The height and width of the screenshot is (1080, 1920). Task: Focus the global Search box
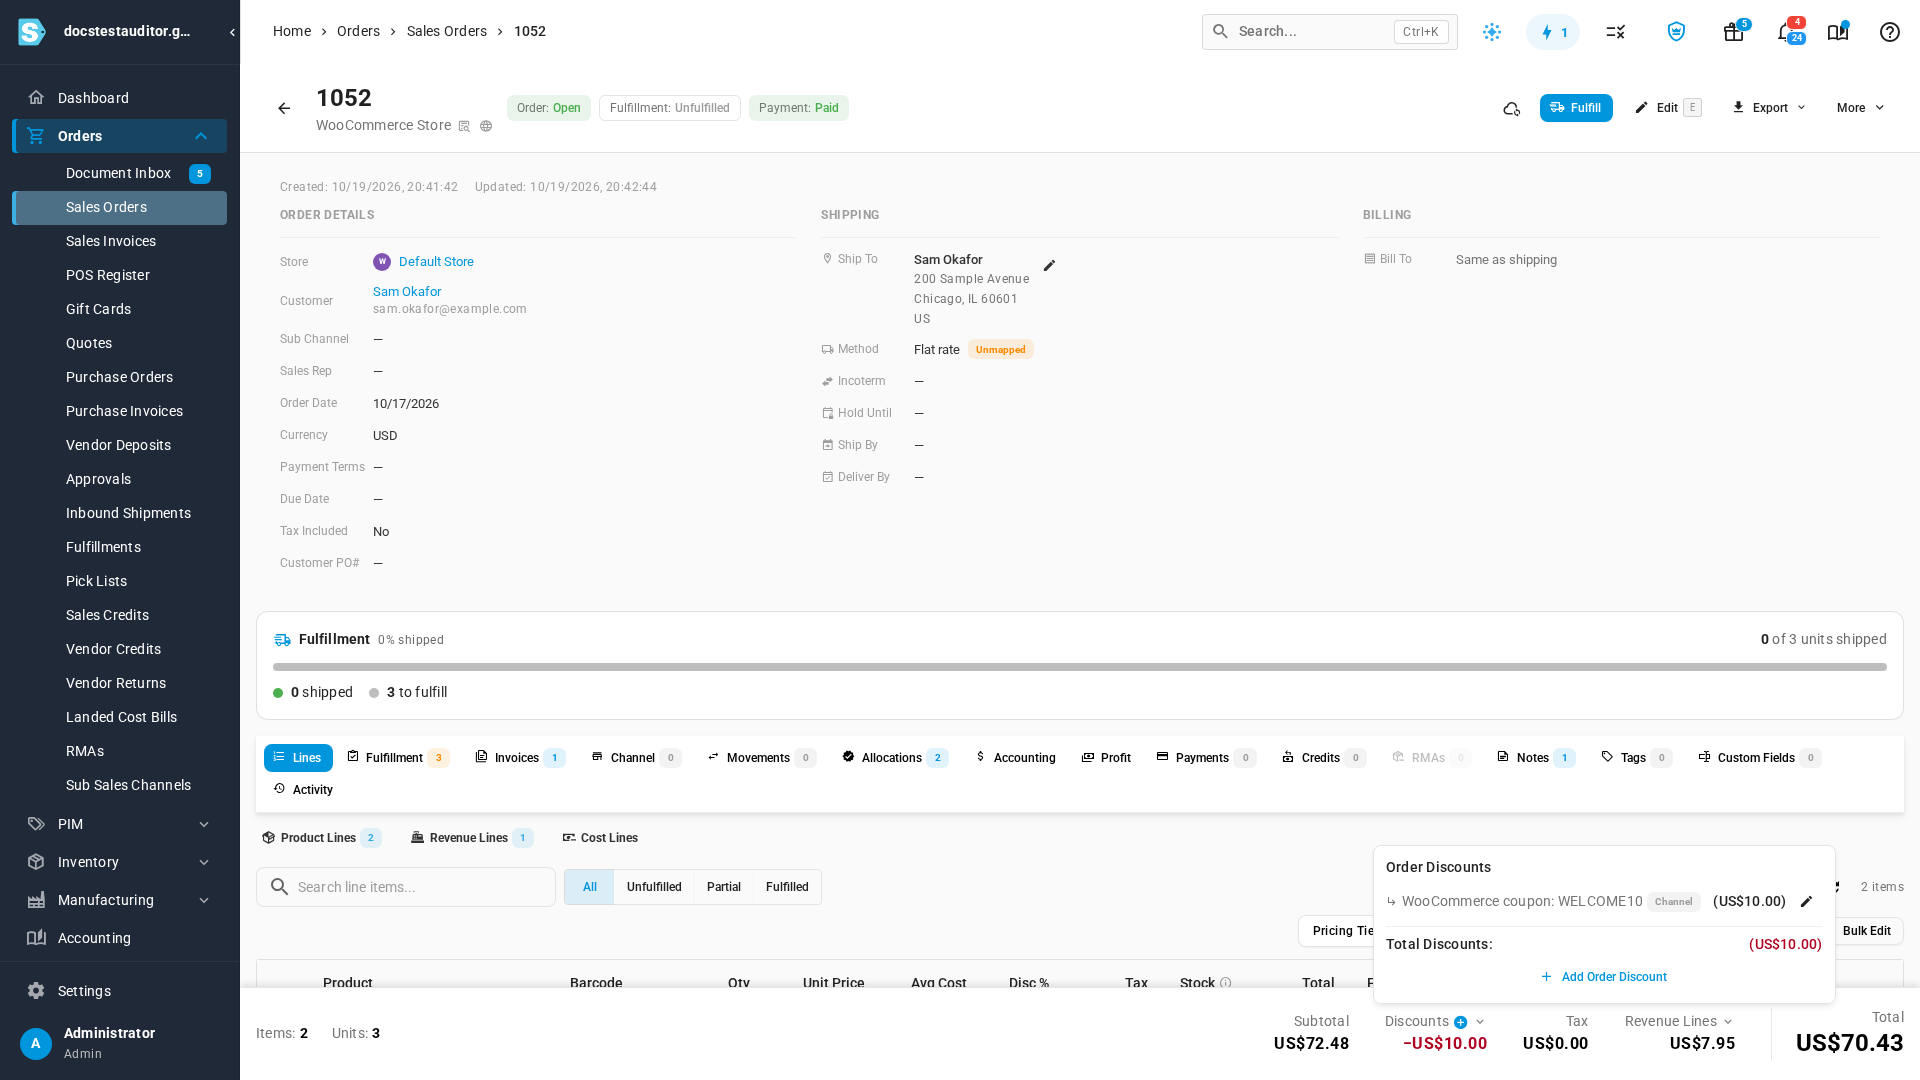(1330, 32)
